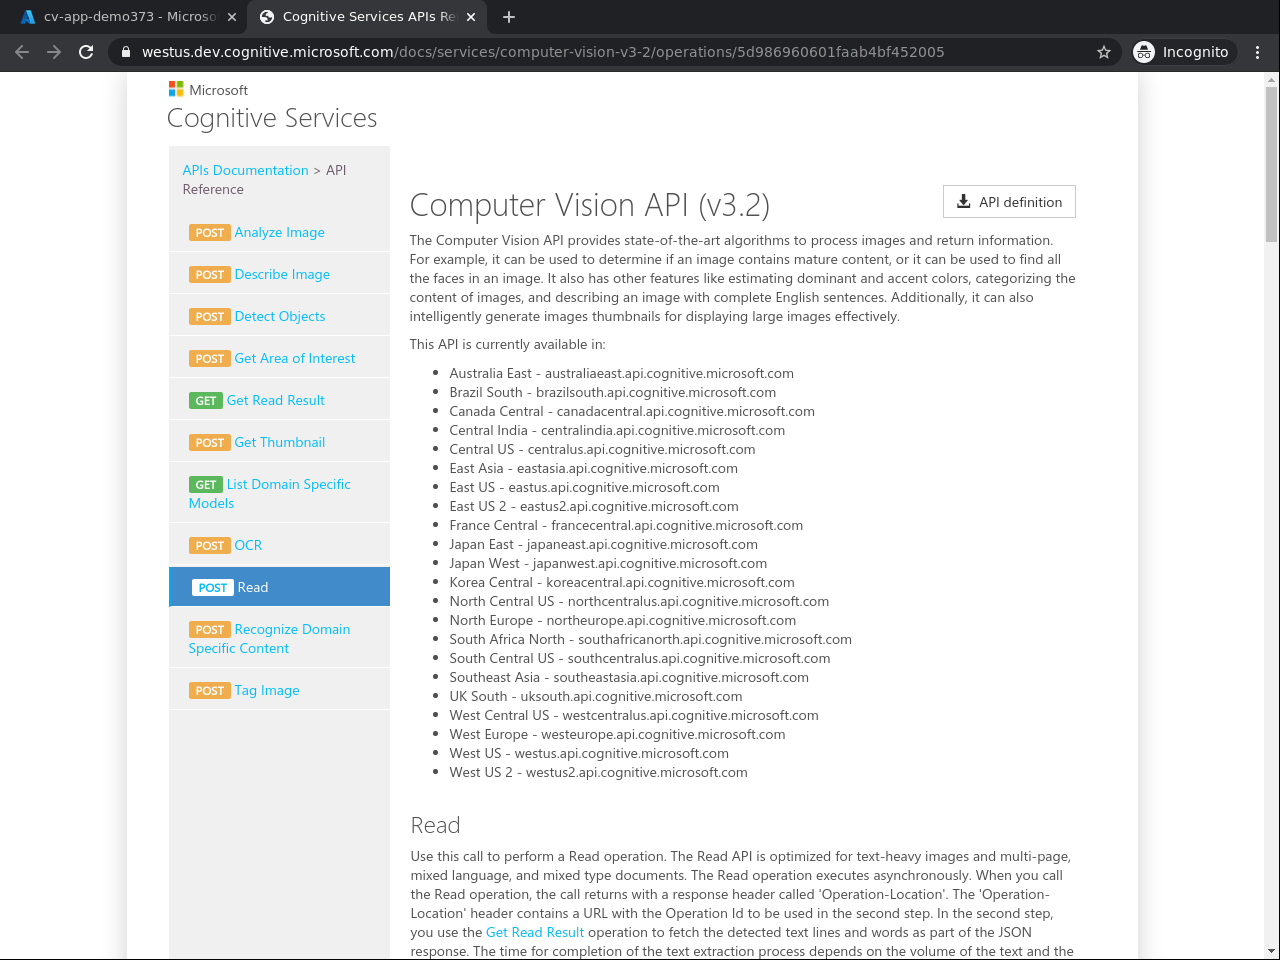The width and height of the screenshot is (1280, 960).
Task: Open the Chrome three-dot menu
Action: 1257,51
